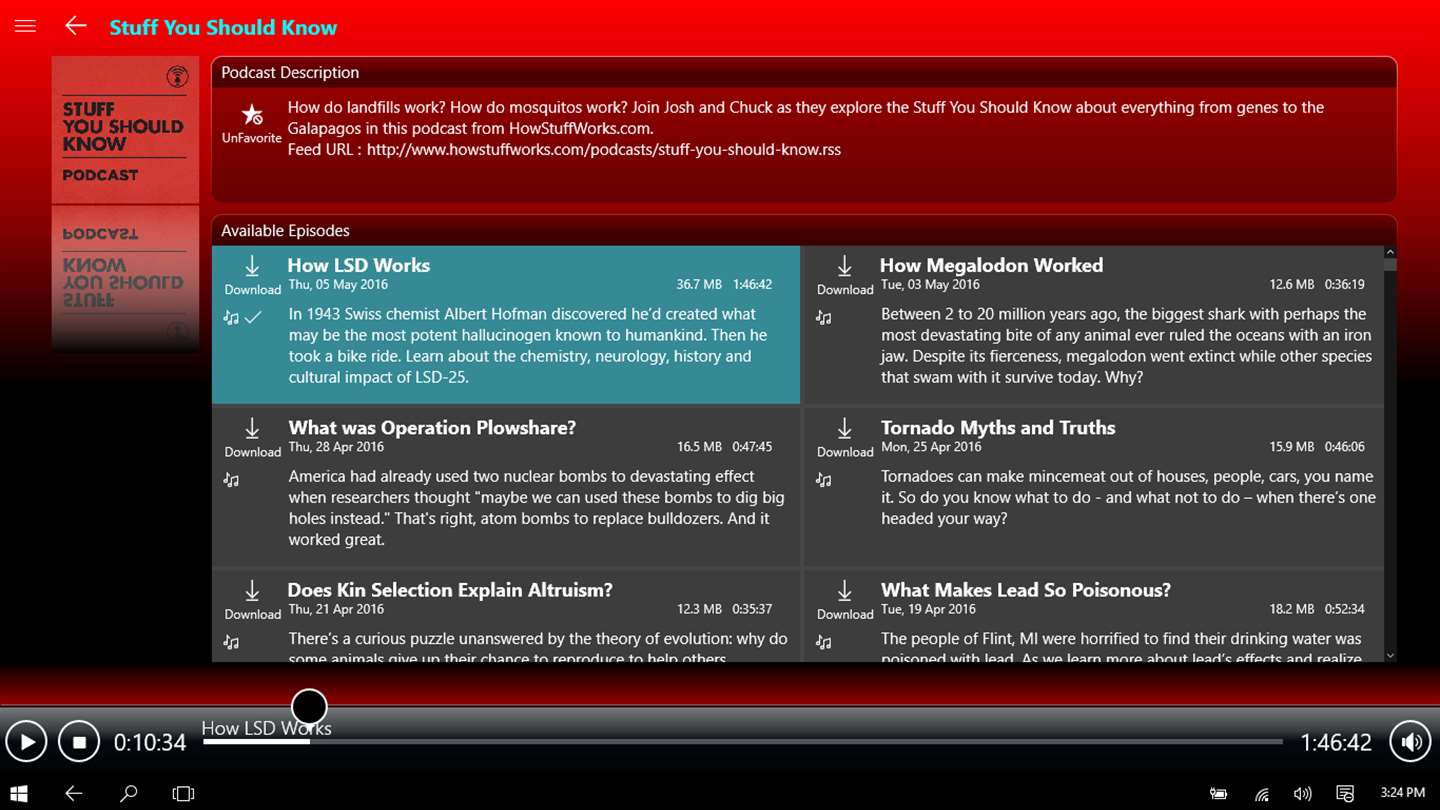Viewport: 1440px width, 810px height.
Task: Click the Wi-Fi network tray icon
Action: [1262, 795]
